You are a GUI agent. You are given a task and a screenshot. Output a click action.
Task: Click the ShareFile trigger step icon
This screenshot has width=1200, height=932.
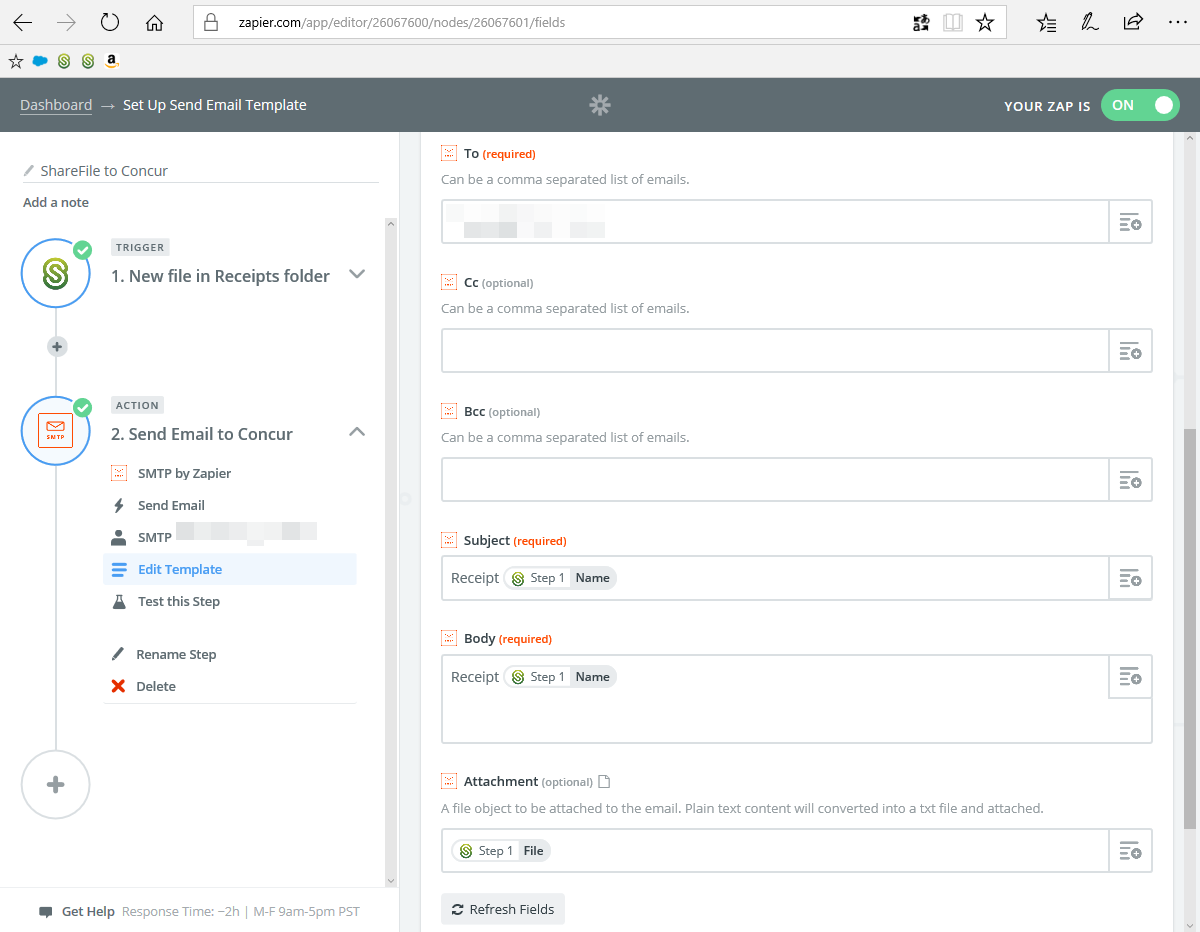tap(56, 273)
